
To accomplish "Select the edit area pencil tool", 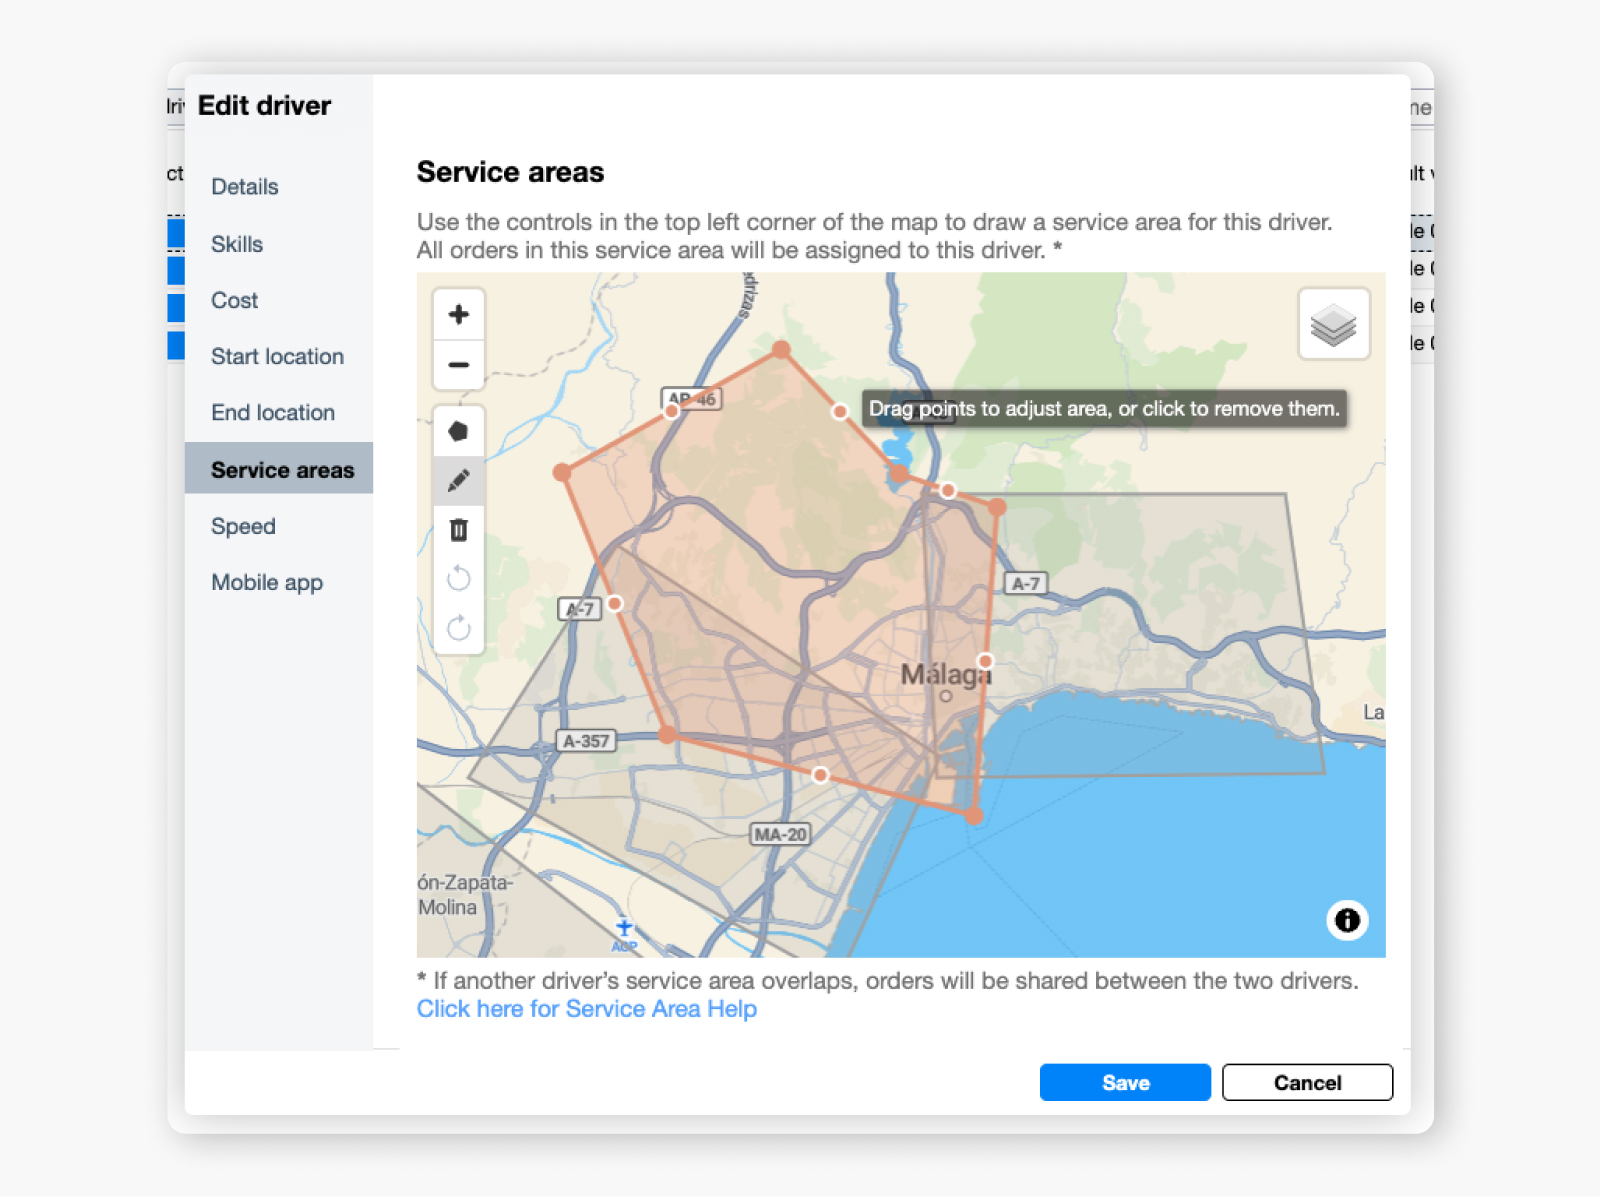I will (458, 480).
